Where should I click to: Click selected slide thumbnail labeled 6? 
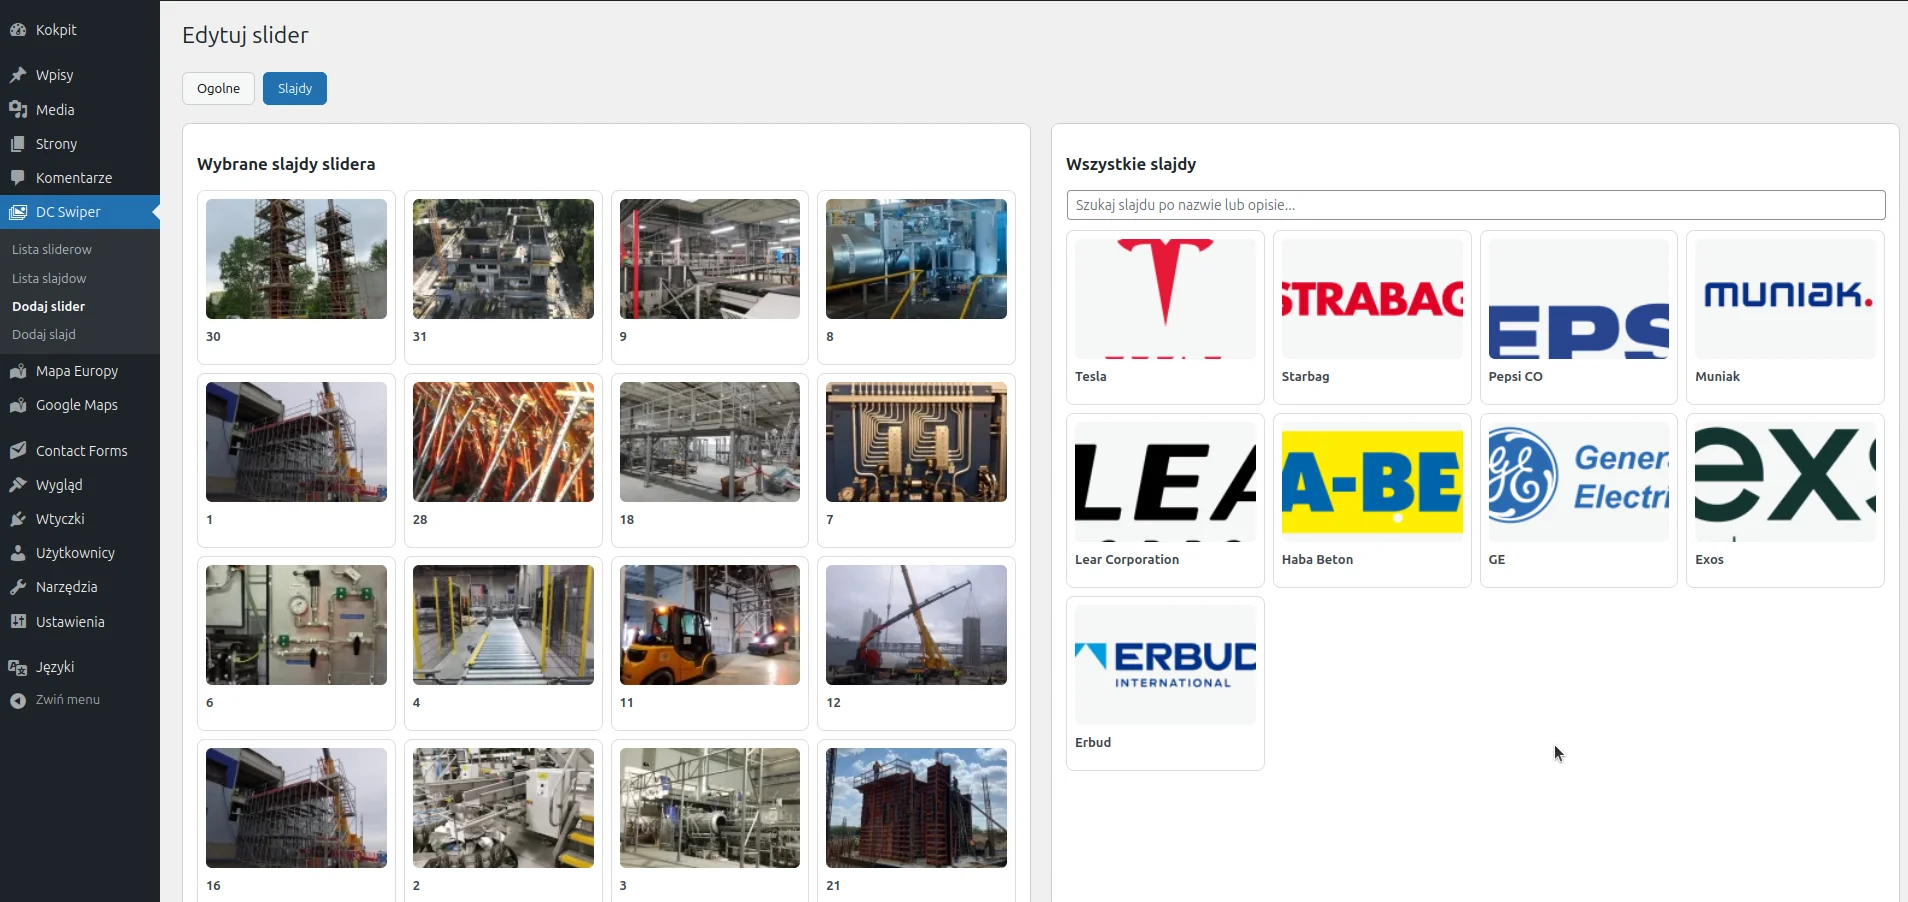296,625
